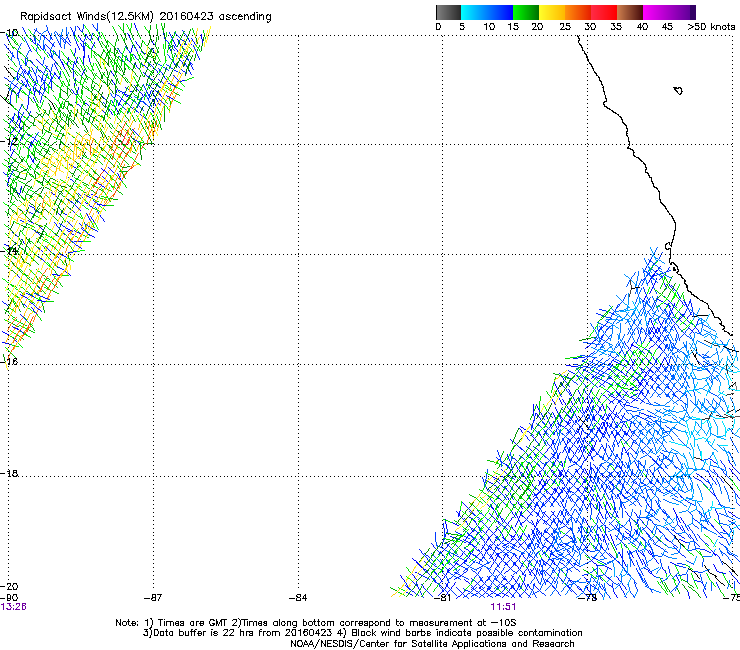
Task: Click the purple 11:51 swath time label
Action: pyautogui.click(x=503, y=607)
